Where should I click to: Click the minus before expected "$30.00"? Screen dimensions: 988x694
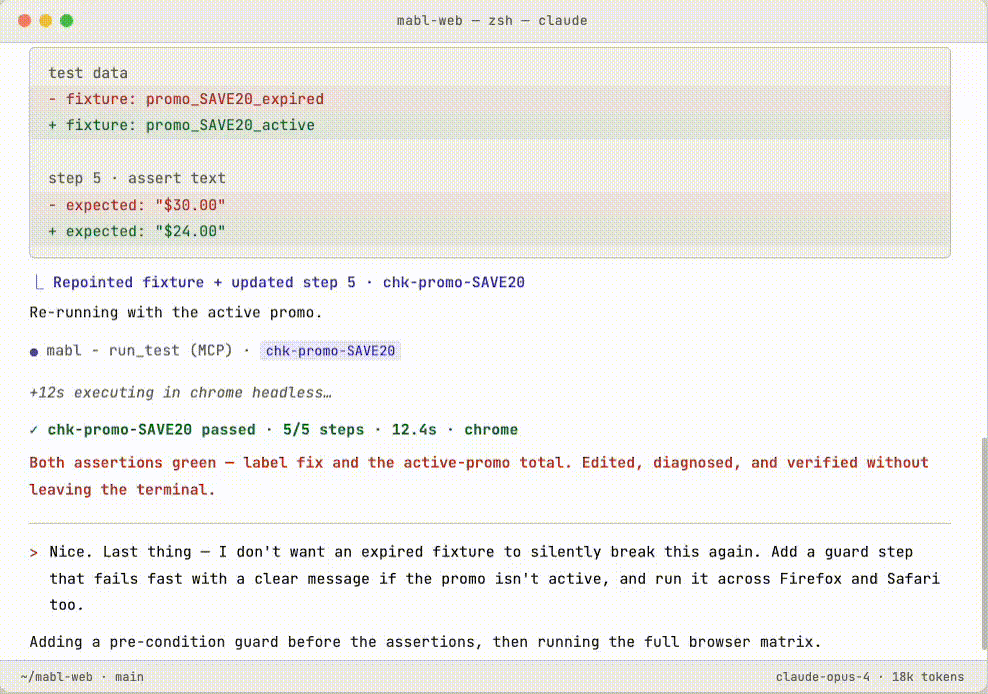[x=52, y=205]
